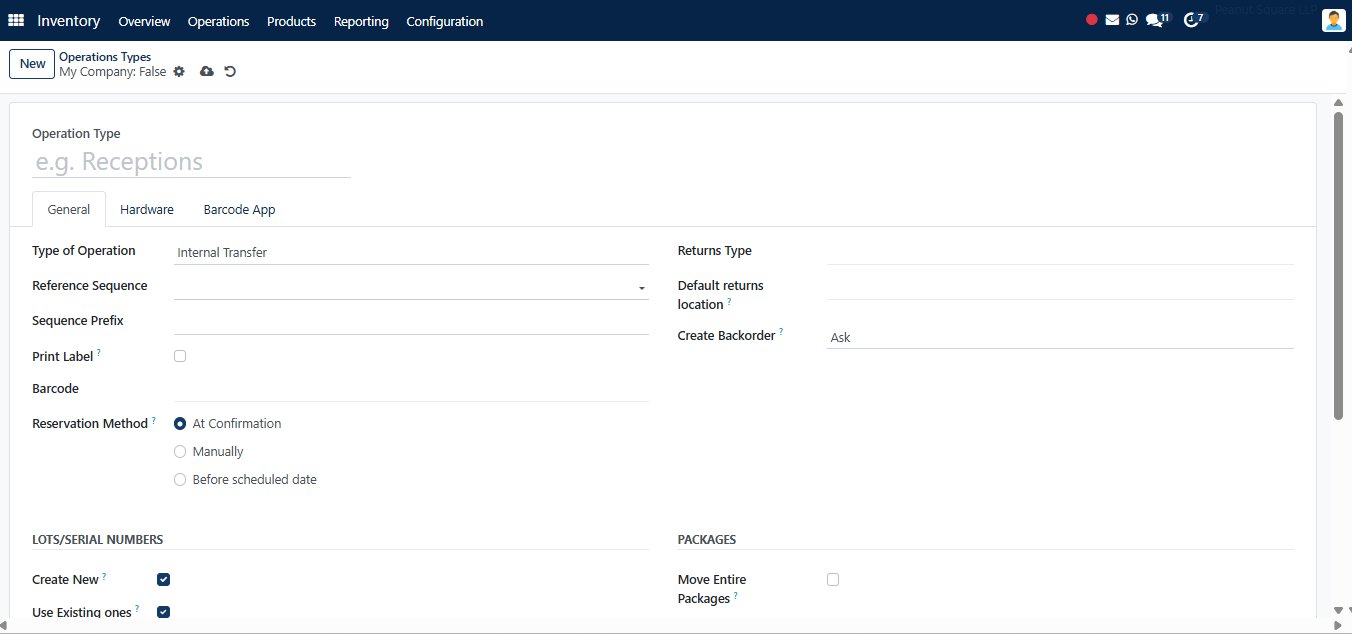Image resolution: width=1352 pixels, height=634 pixels.
Task: Save record with the cloud upload icon
Action: (x=207, y=72)
